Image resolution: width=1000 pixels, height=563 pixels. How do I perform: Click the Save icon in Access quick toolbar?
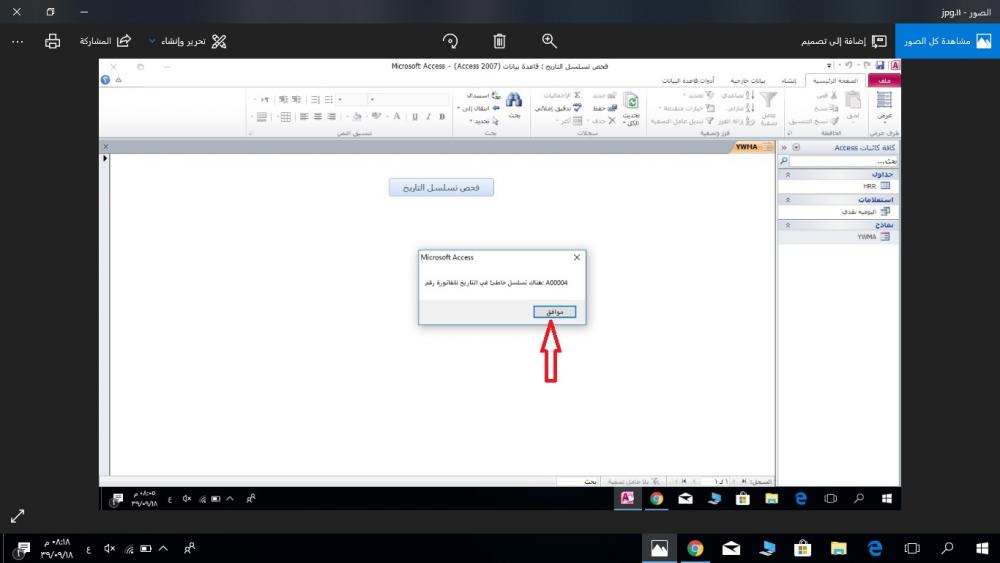coord(880,65)
